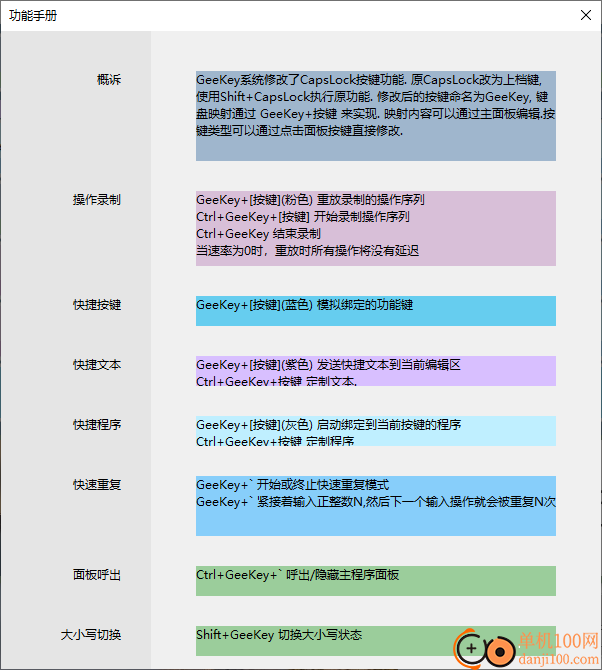
Task: Click line 'GeeKey+[按键](蓝色) 模拟绑定的功能键'
Action: pyautogui.click(x=304, y=305)
